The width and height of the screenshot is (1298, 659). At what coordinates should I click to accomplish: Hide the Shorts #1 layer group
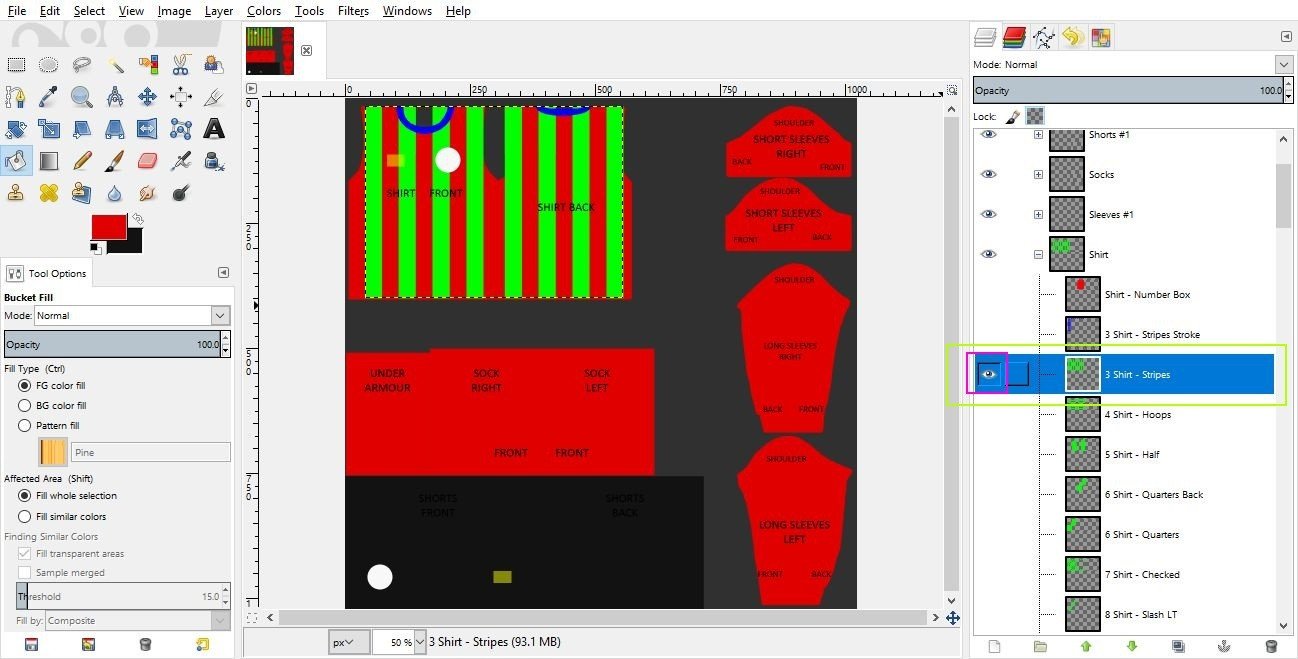click(989, 134)
